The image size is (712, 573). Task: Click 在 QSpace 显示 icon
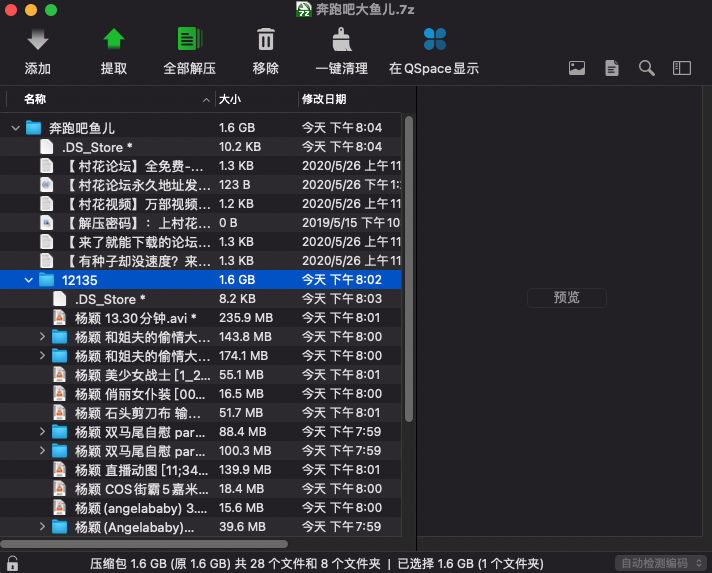[434, 41]
